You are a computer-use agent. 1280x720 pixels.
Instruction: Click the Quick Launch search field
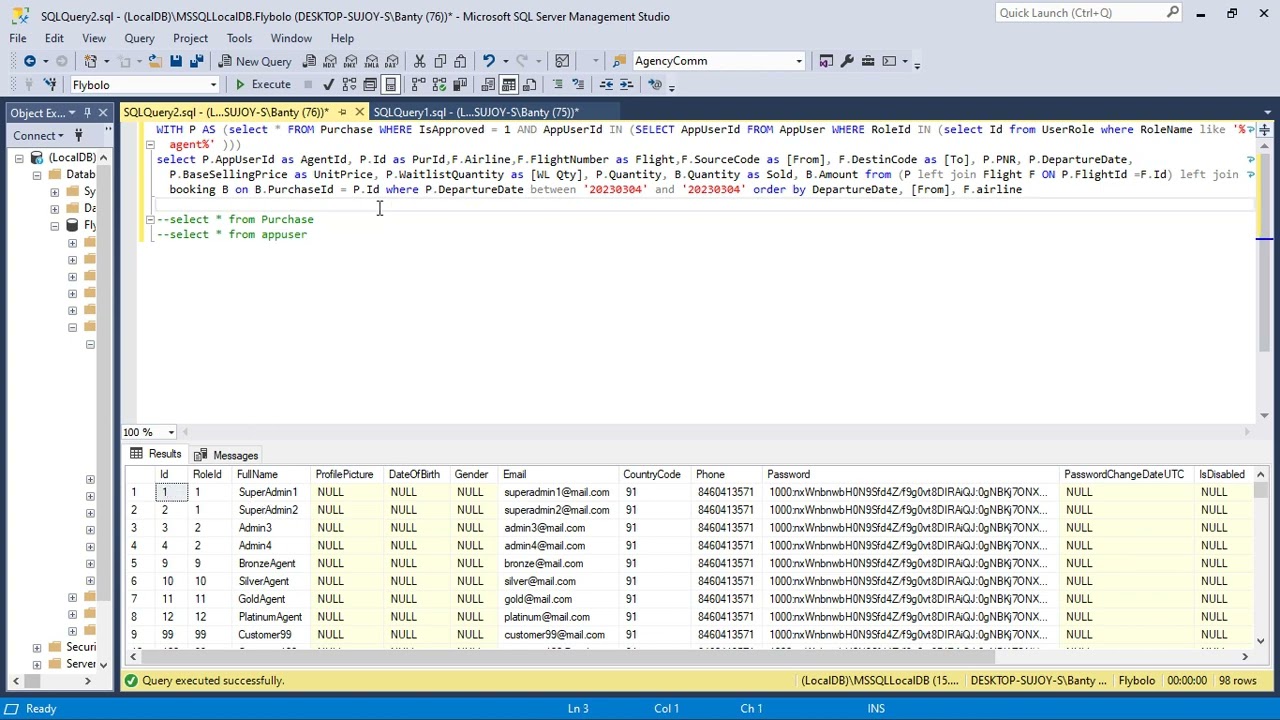point(1080,13)
